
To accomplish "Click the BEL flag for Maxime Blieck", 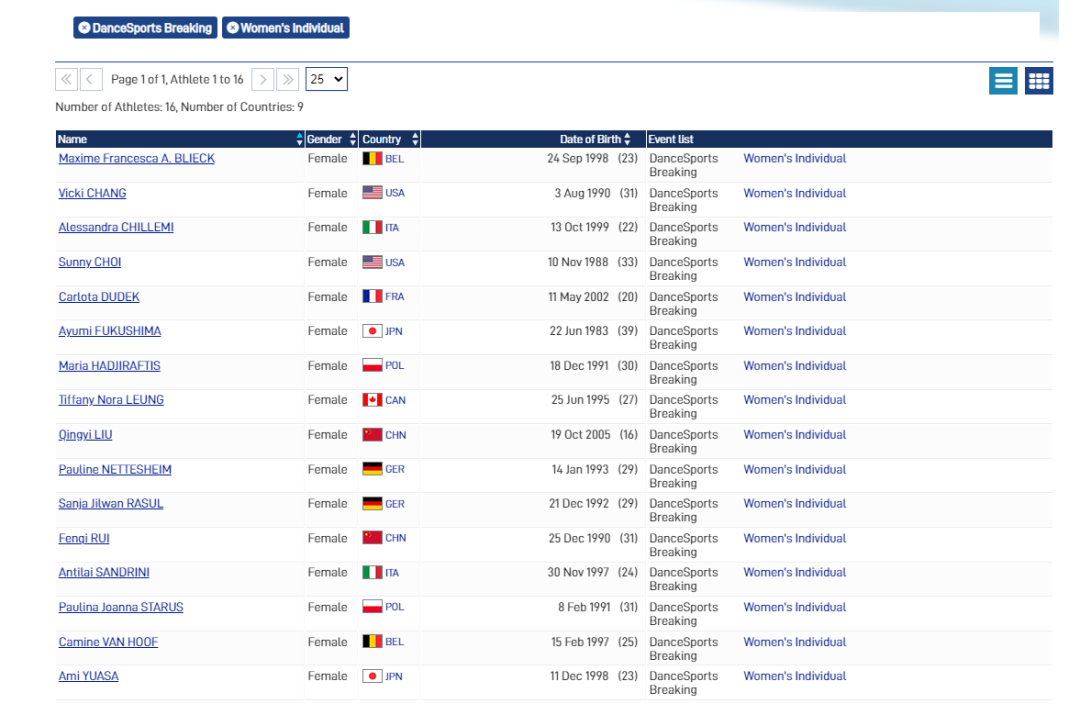I will tap(372, 159).
